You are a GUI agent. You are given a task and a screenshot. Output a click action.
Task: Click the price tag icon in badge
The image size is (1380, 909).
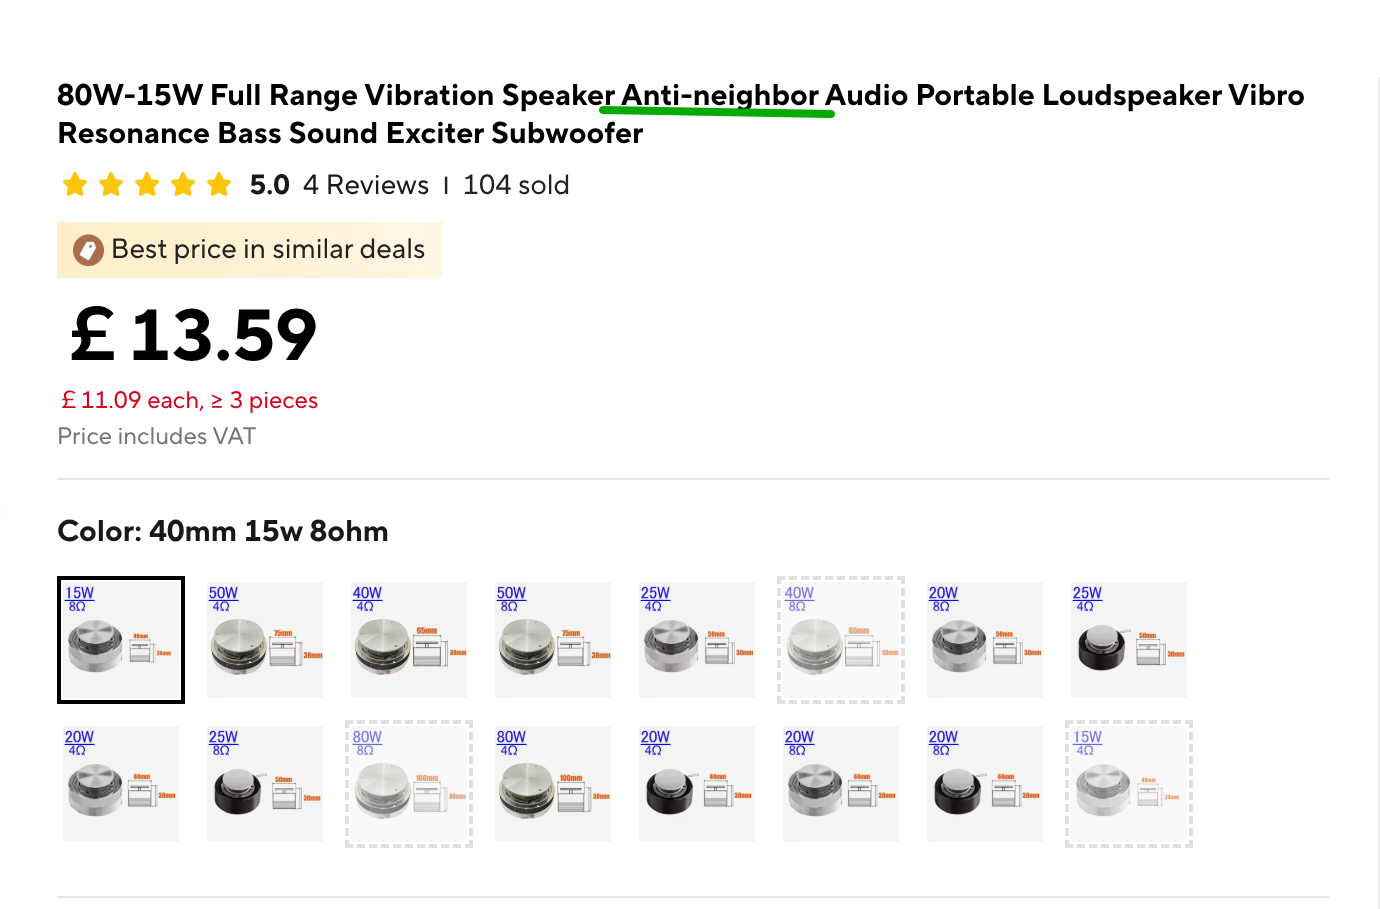click(88, 250)
